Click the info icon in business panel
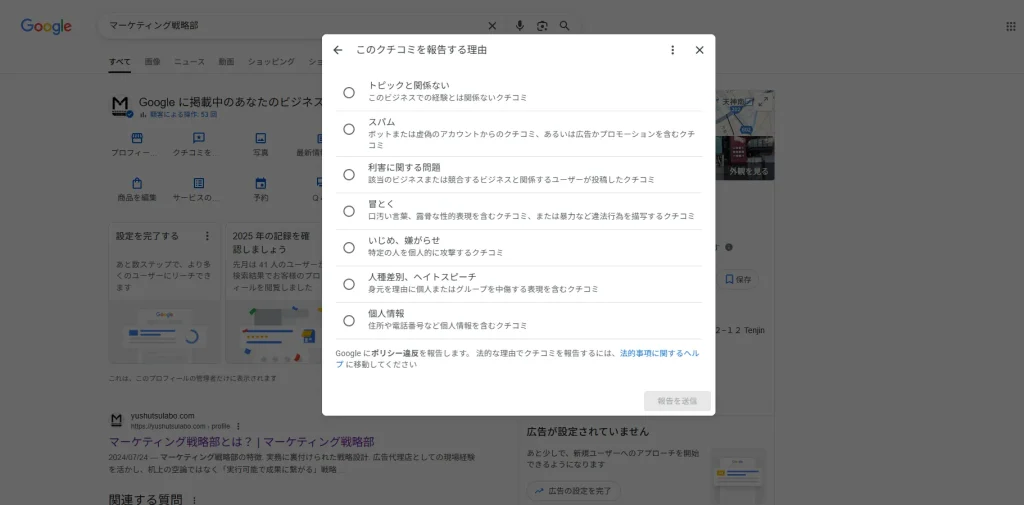The width and height of the screenshot is (1024, 505). pos(729,247)
